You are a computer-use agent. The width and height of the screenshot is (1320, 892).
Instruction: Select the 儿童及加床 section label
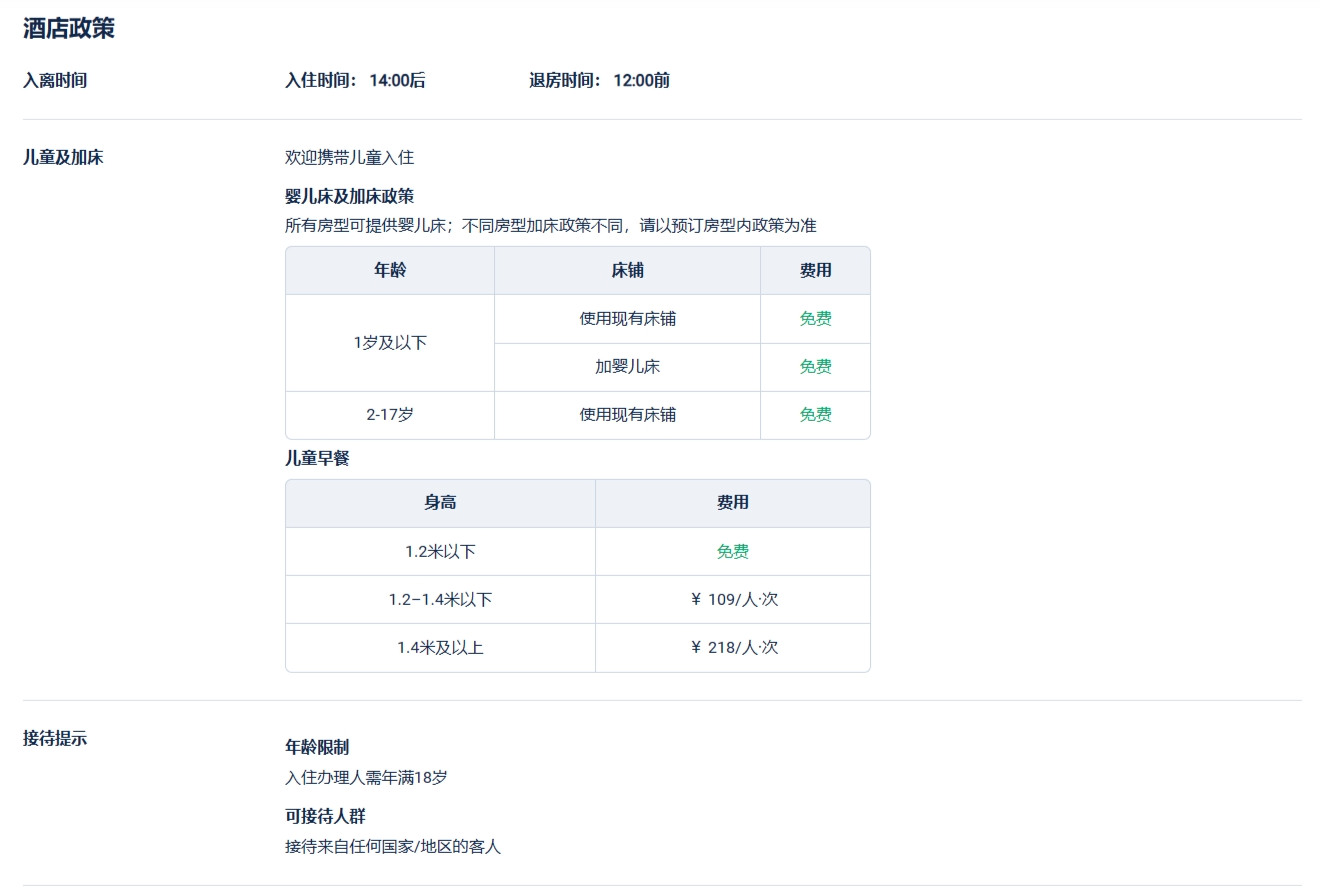63,157
